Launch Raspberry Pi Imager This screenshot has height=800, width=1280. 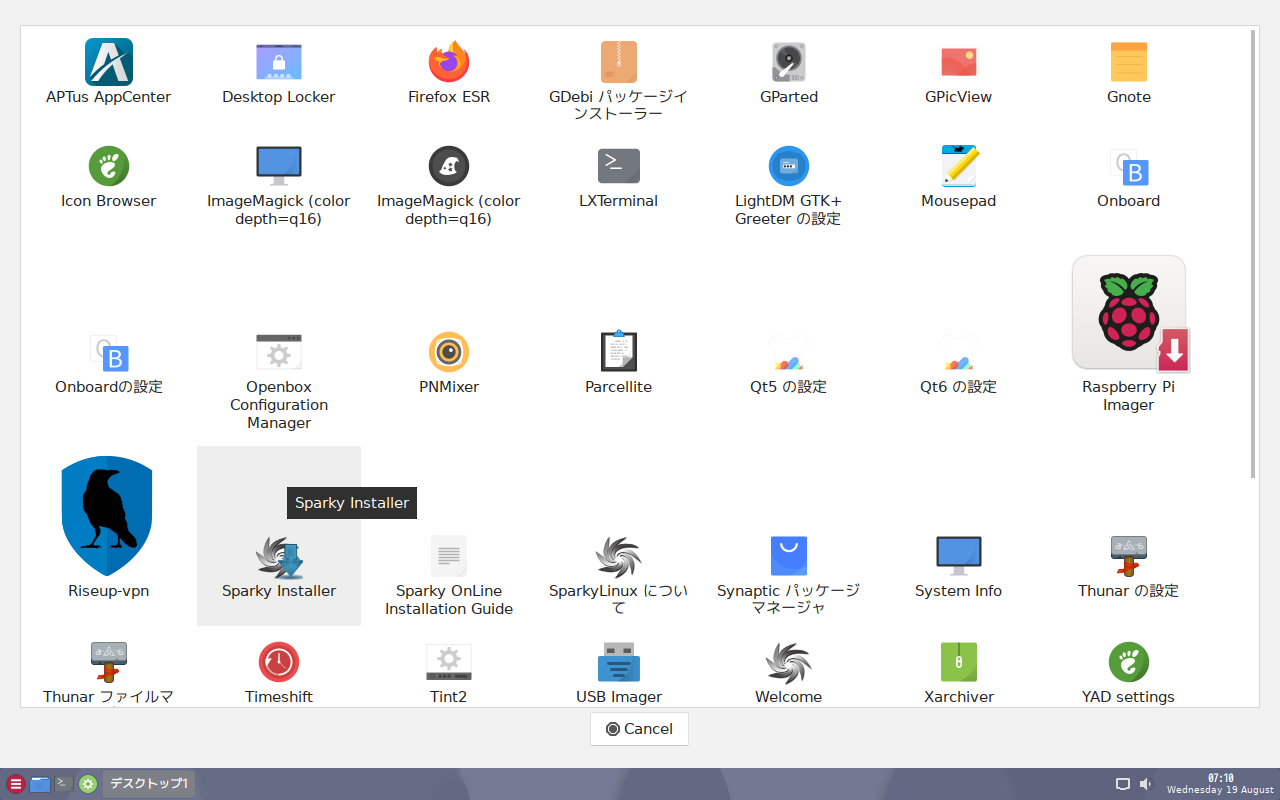click(1129, 334)
